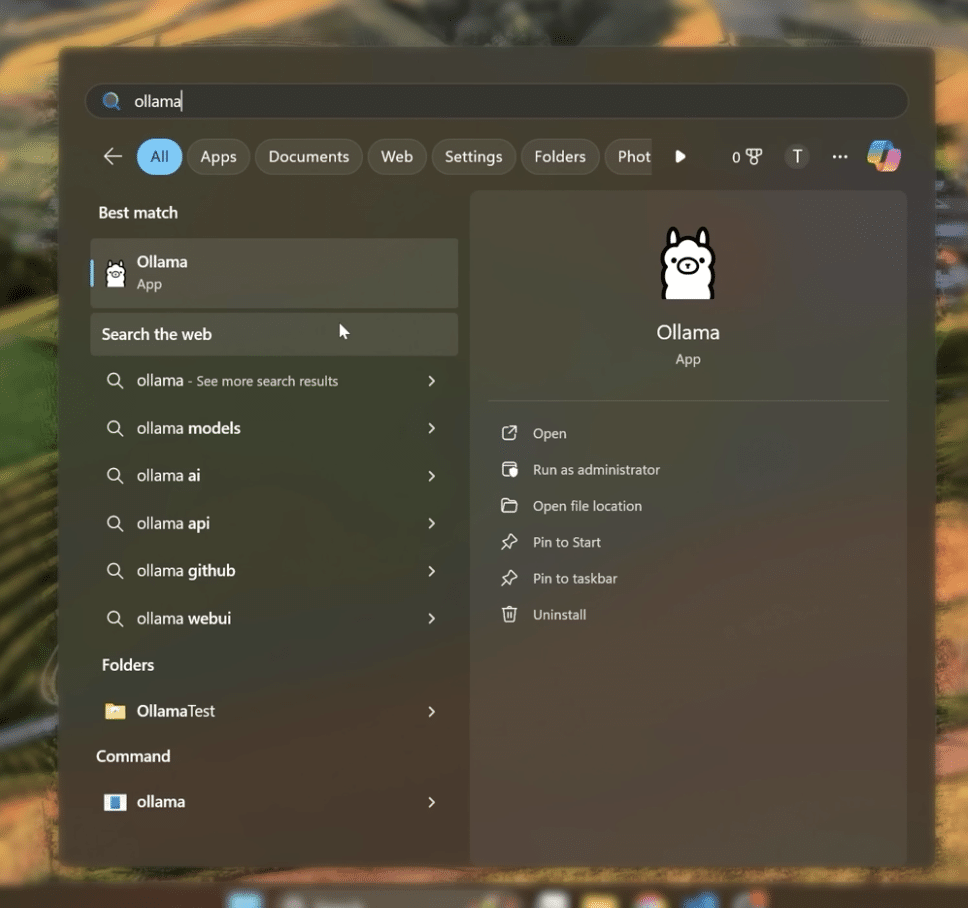Show more filter tabs with play arrow
Viewport: 968px width, 908px height.
[680, 157]
